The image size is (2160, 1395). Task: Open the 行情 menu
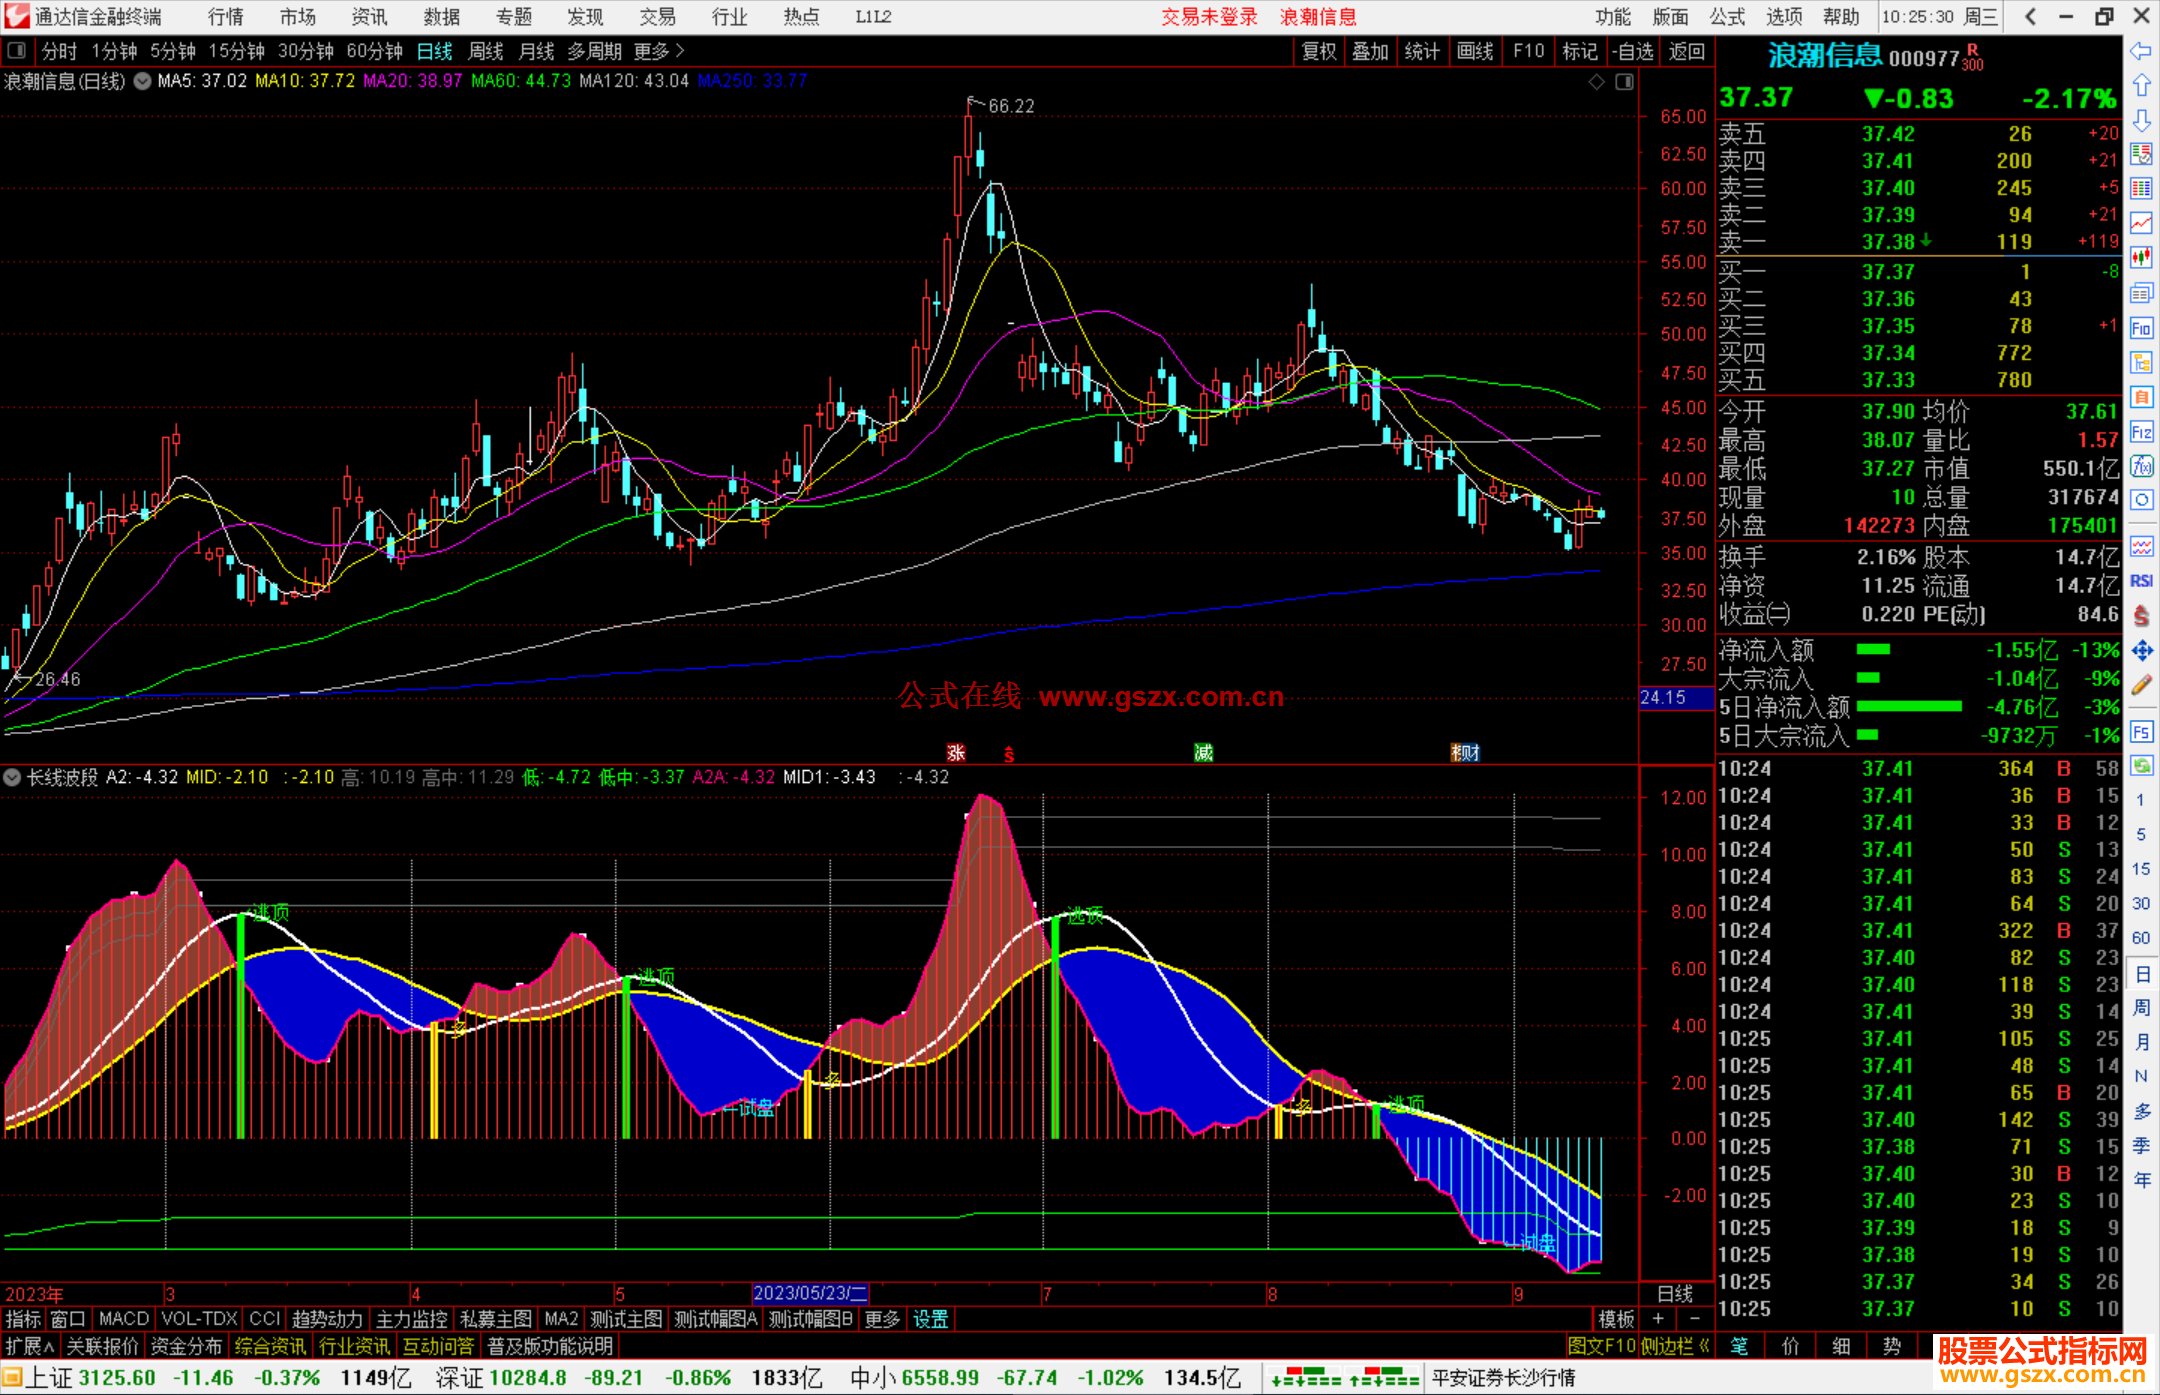226,16
